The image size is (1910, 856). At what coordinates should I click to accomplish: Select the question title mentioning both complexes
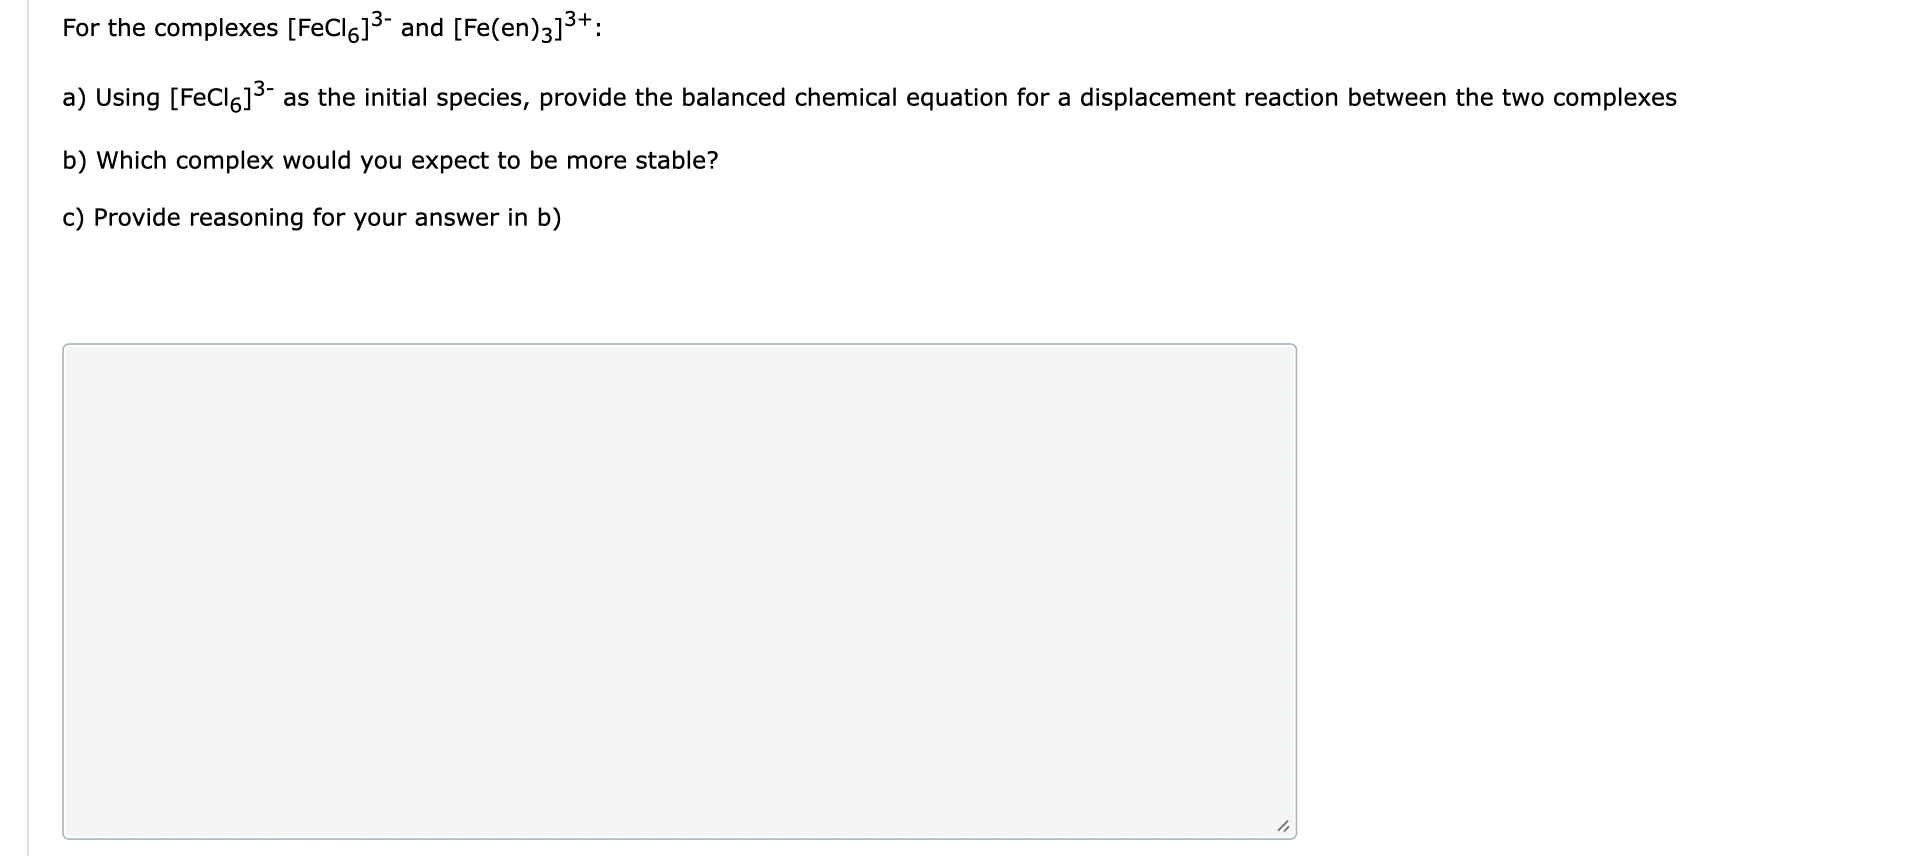pos(330,27)
